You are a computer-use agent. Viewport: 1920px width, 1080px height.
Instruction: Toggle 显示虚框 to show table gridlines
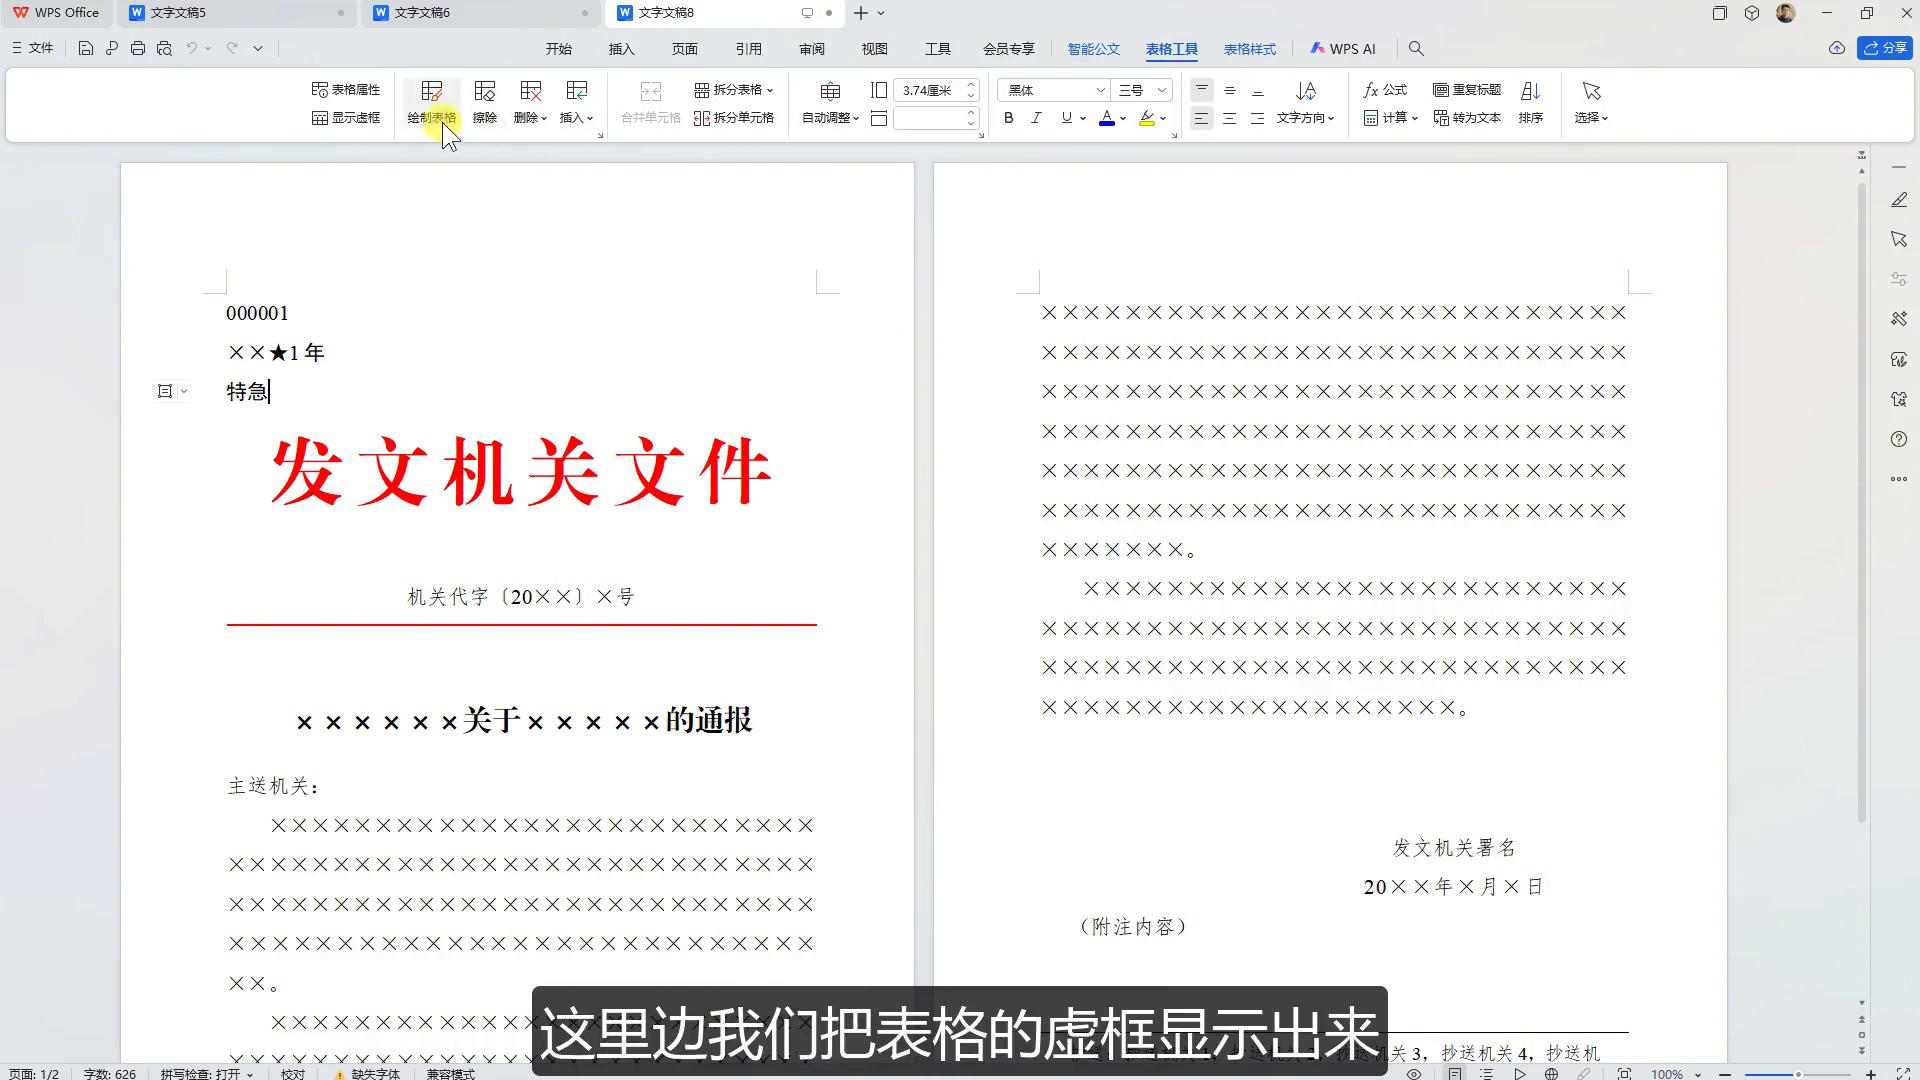(345, 117)
